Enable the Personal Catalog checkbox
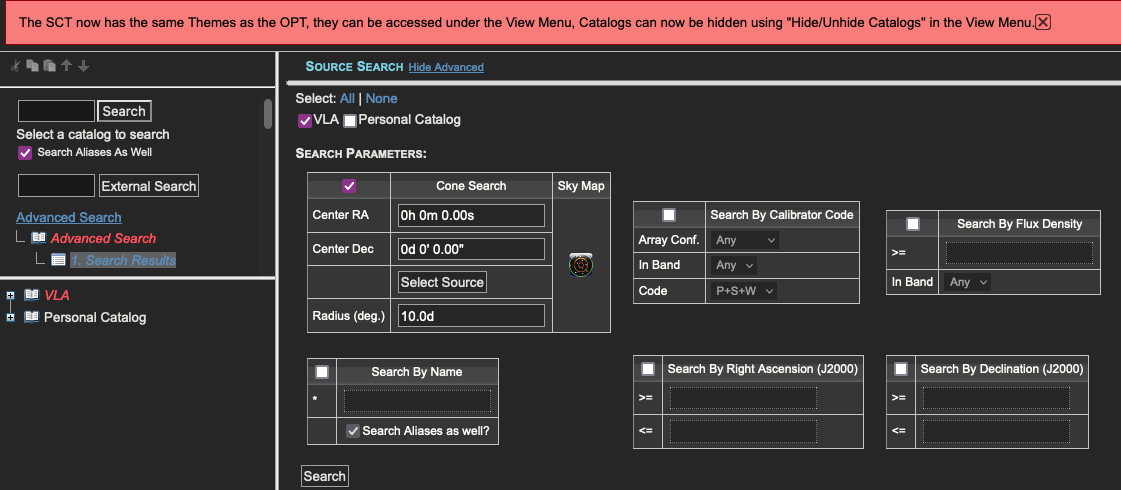The image size is (1121, 490). (350, 120)
